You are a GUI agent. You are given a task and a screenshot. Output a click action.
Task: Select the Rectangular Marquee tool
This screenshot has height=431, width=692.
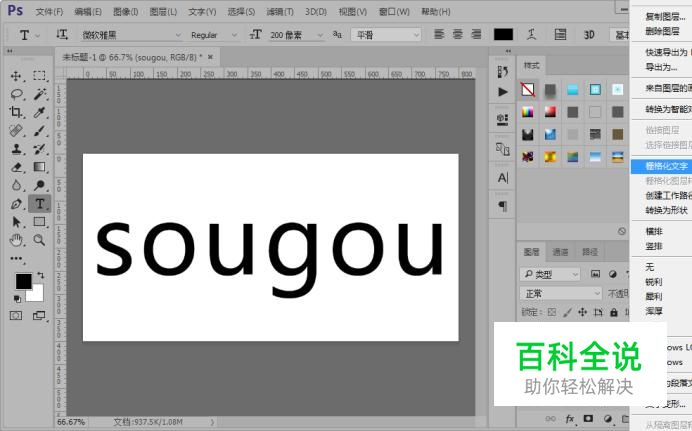coord(39,76)
